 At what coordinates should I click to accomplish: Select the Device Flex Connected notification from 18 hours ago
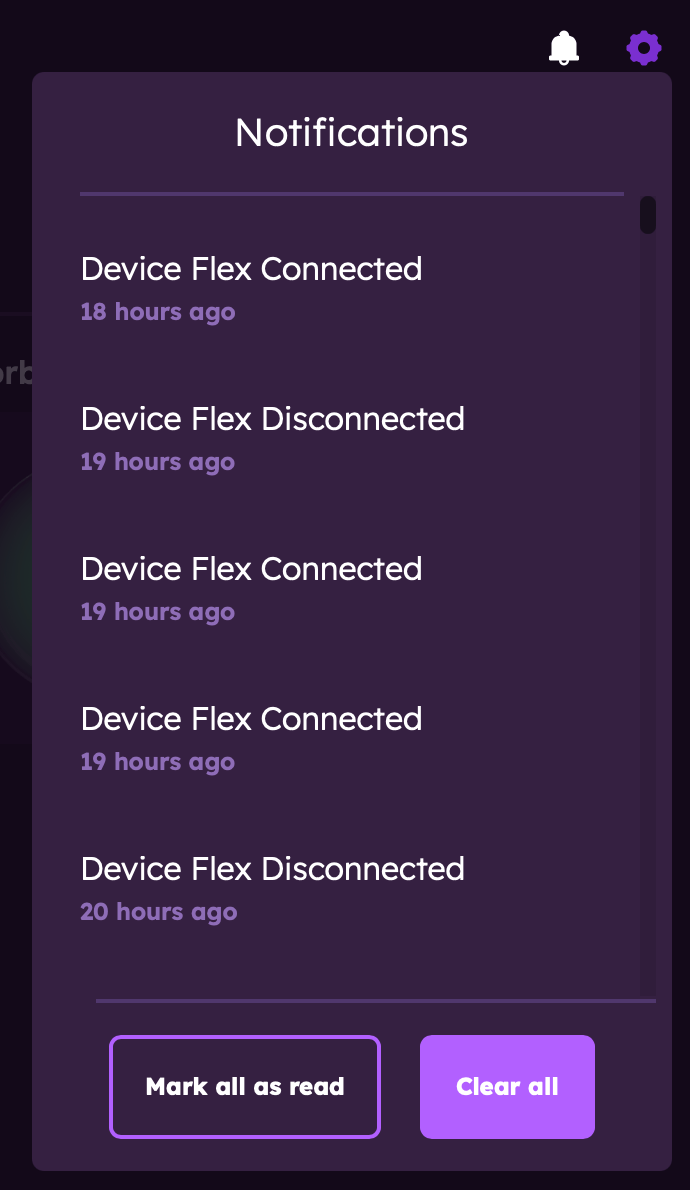[x=251, y=268]
